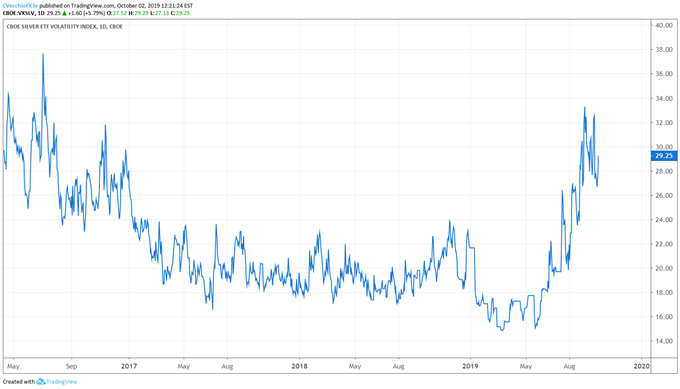The image size is (680, 389).
Task: Click the H:29.29 high value
Action: pos(138,13)
